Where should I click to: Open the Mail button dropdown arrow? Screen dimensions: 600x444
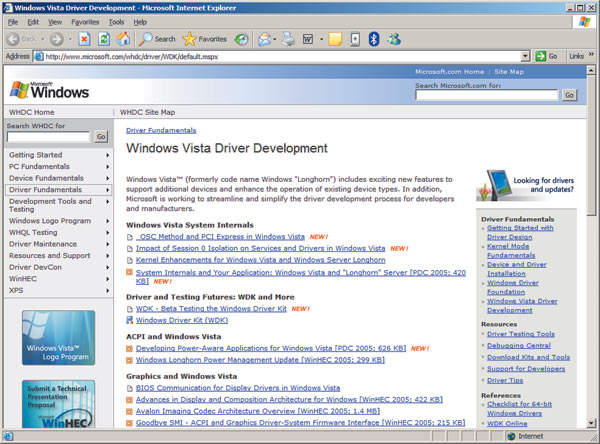click(x=275, y=39)
